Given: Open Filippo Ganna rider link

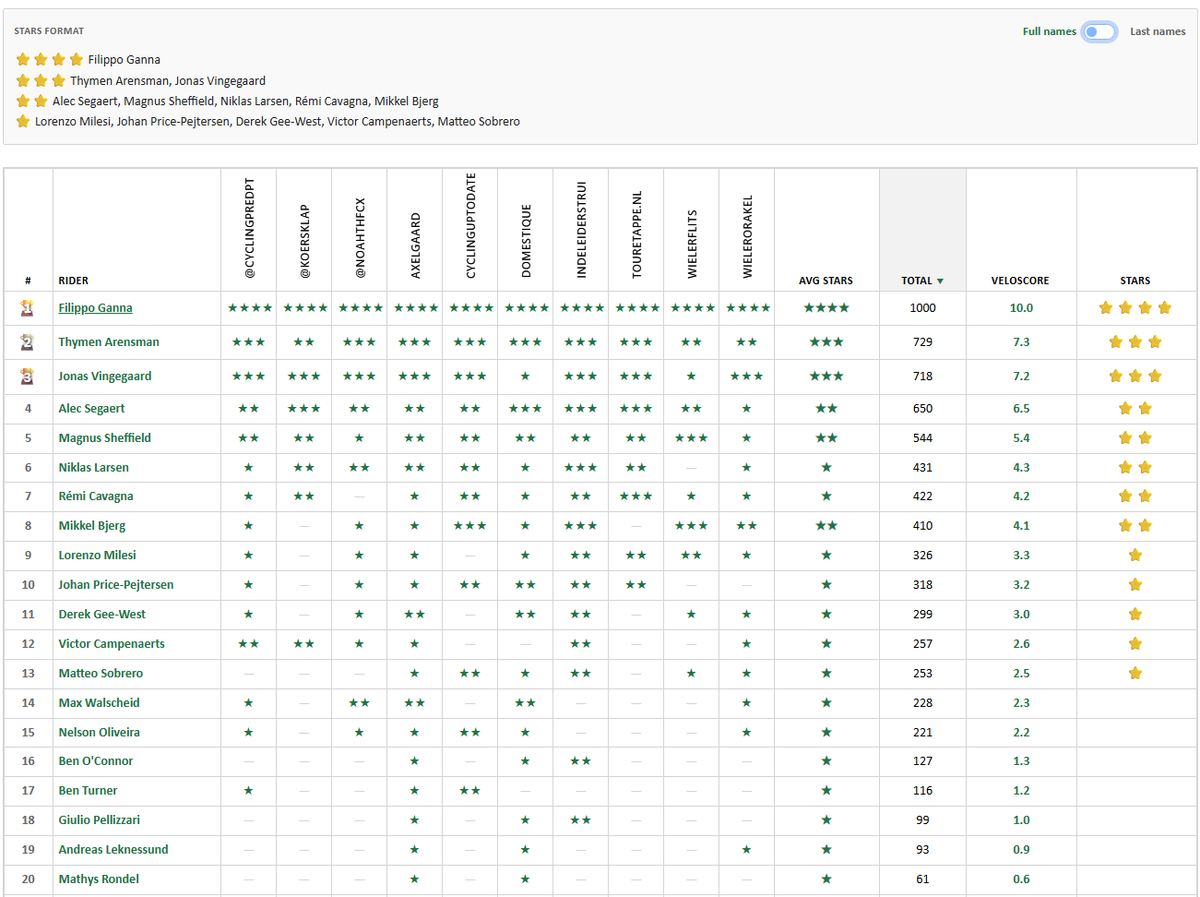Looking at the screenshot, I should [95, 308].
